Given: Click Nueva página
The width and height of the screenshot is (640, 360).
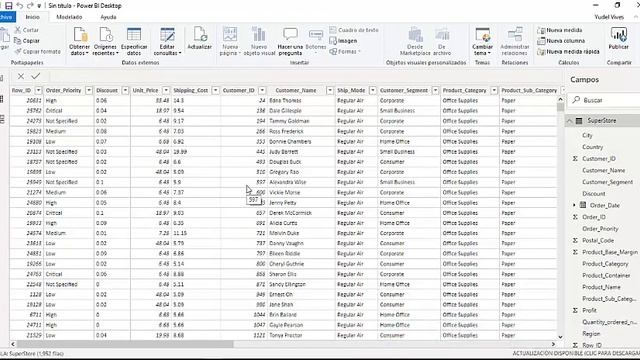Looking at the screenshot, I should (230, 41).
